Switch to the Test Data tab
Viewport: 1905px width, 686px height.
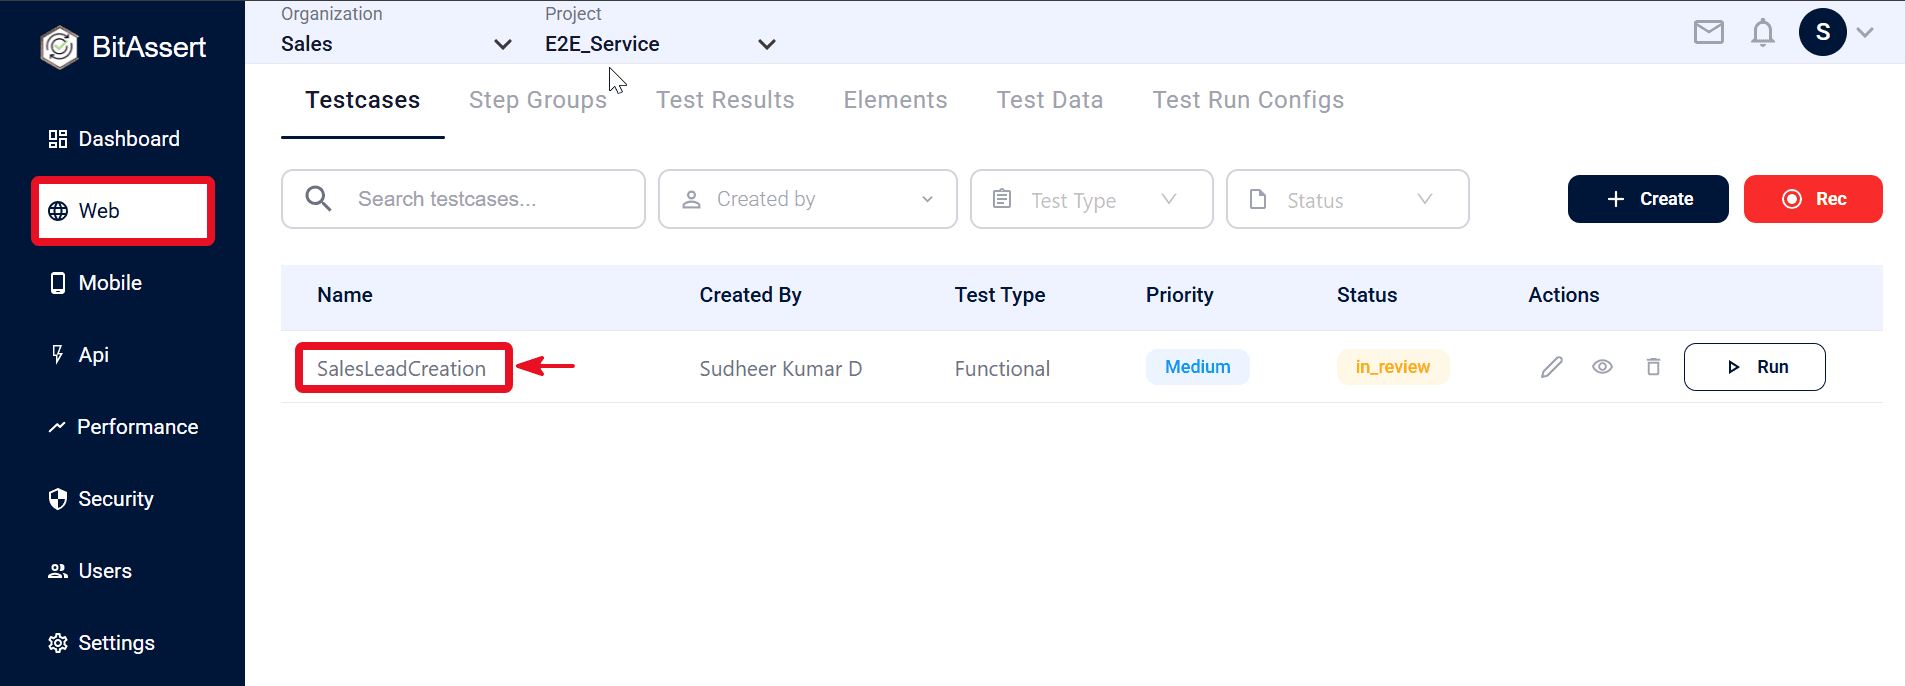pyautogui.click(x=1050, y=100)
